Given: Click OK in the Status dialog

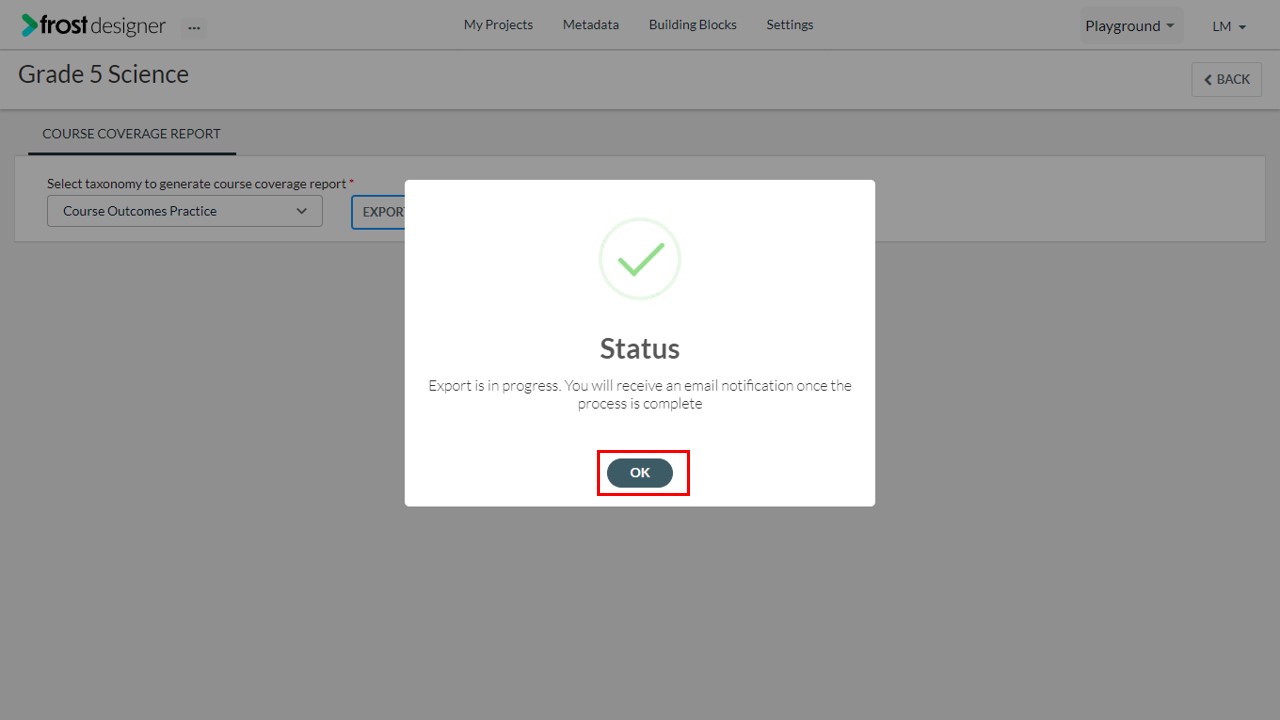Looking at the screenshot, I should pos(640,473).
